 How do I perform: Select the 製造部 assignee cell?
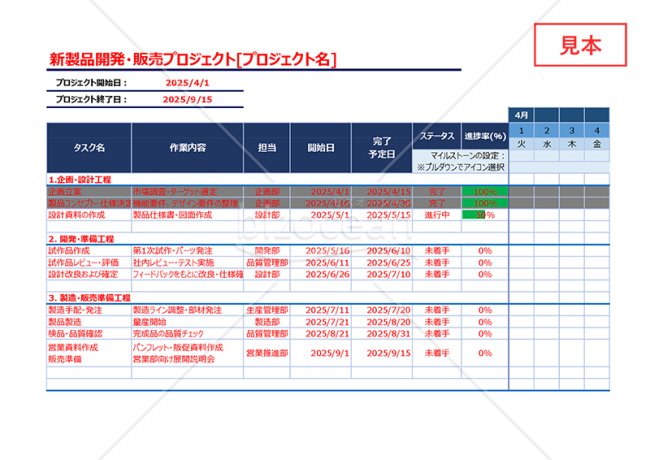(x=267, y=322)
